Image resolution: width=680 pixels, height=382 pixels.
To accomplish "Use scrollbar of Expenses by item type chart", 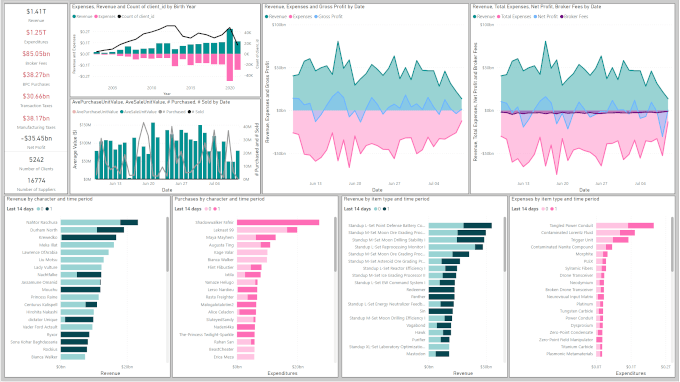I will coord(672,245).
